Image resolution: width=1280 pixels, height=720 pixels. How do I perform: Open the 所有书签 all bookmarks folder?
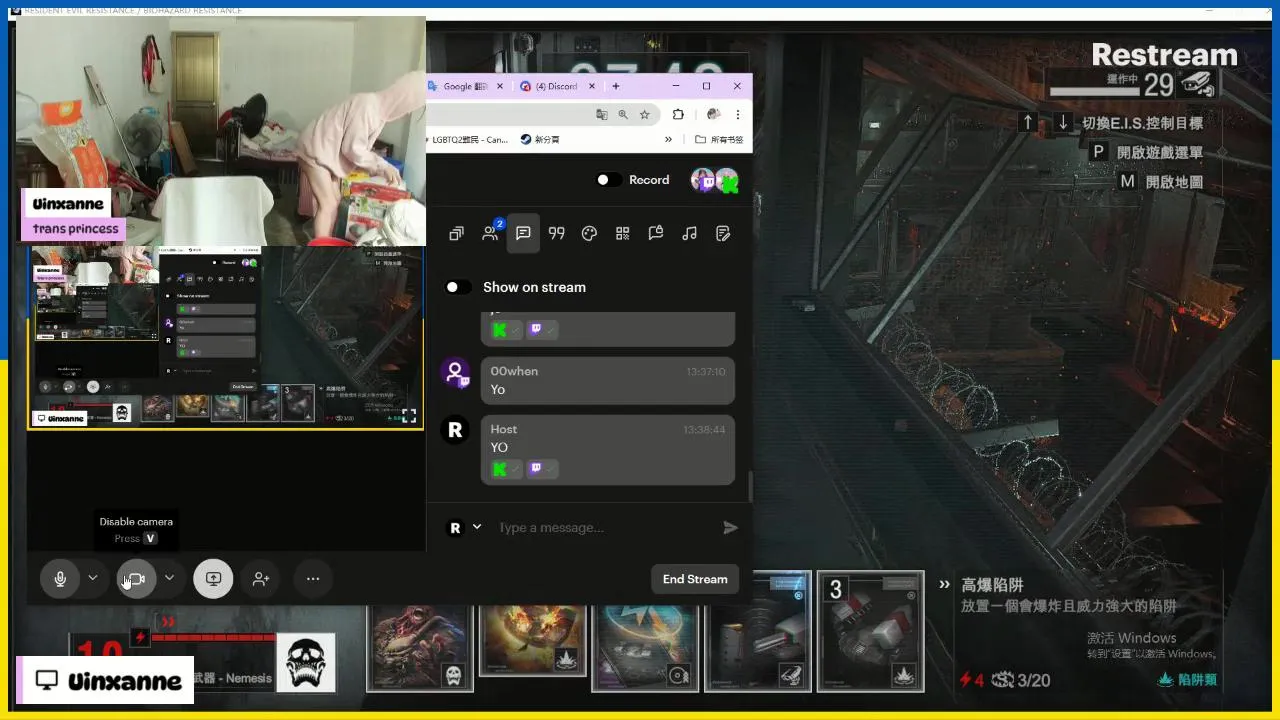[x=719, y=140]
